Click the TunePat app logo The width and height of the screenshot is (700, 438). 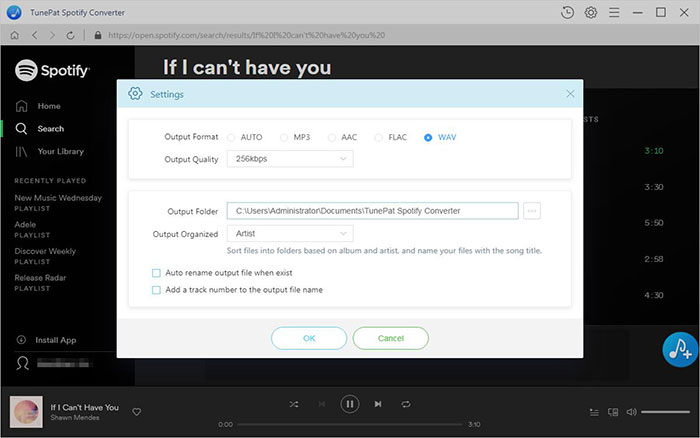tap(14, 13)
